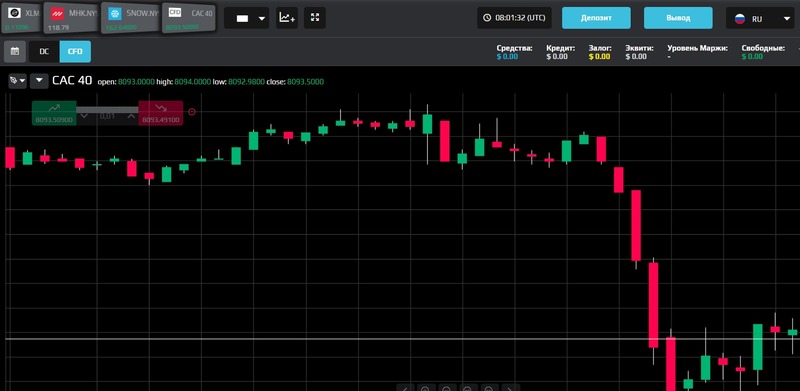This screenshot has height=391, width=800.
Task: Click the Эквити value
Action: [x=636, y=57]
